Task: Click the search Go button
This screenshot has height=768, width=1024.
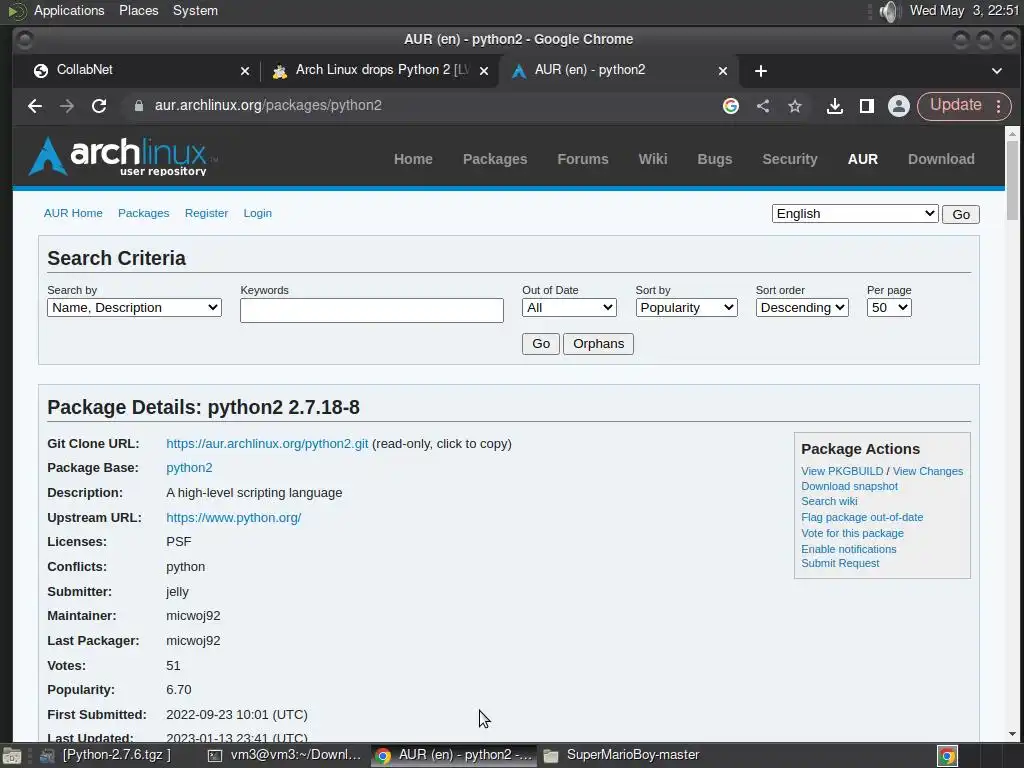Action: click(541, 344)
